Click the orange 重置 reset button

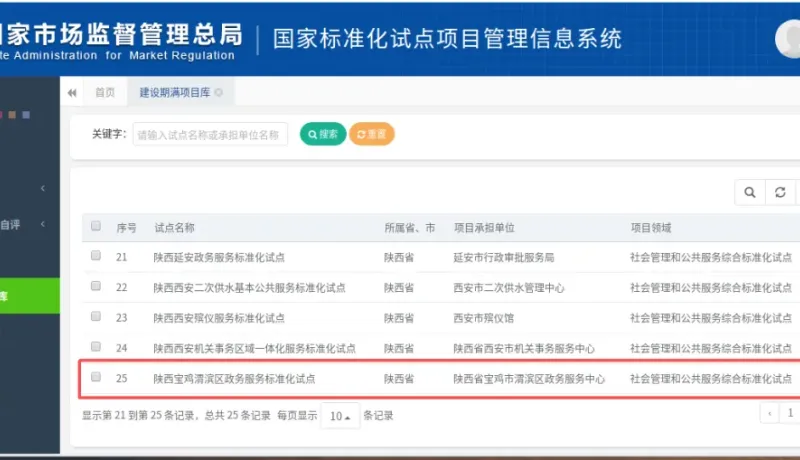[x=371, y=134]
